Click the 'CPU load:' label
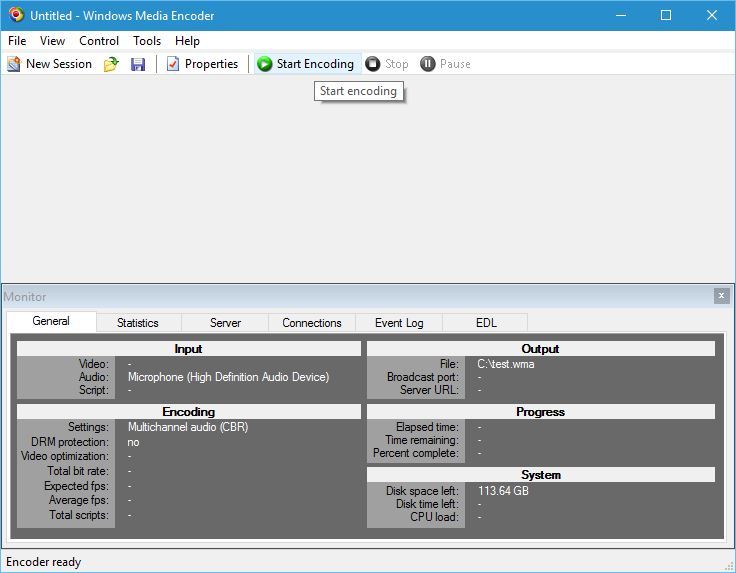 pos(434,517)
